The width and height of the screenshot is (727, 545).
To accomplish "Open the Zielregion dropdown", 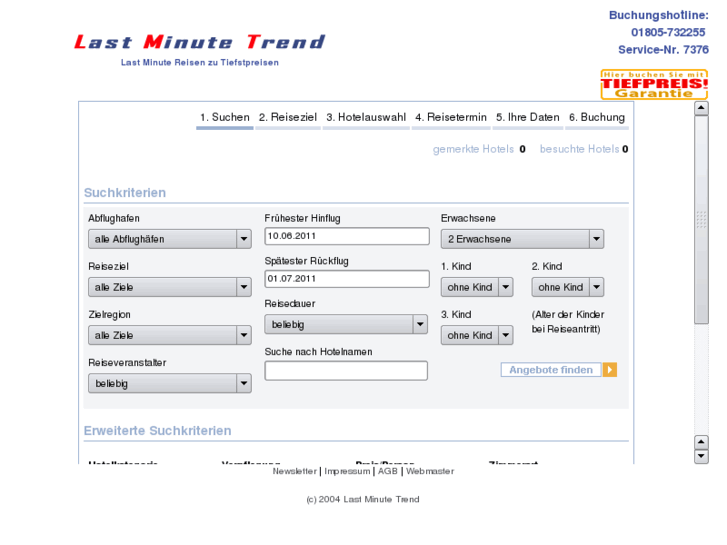I will click(170, 335).
